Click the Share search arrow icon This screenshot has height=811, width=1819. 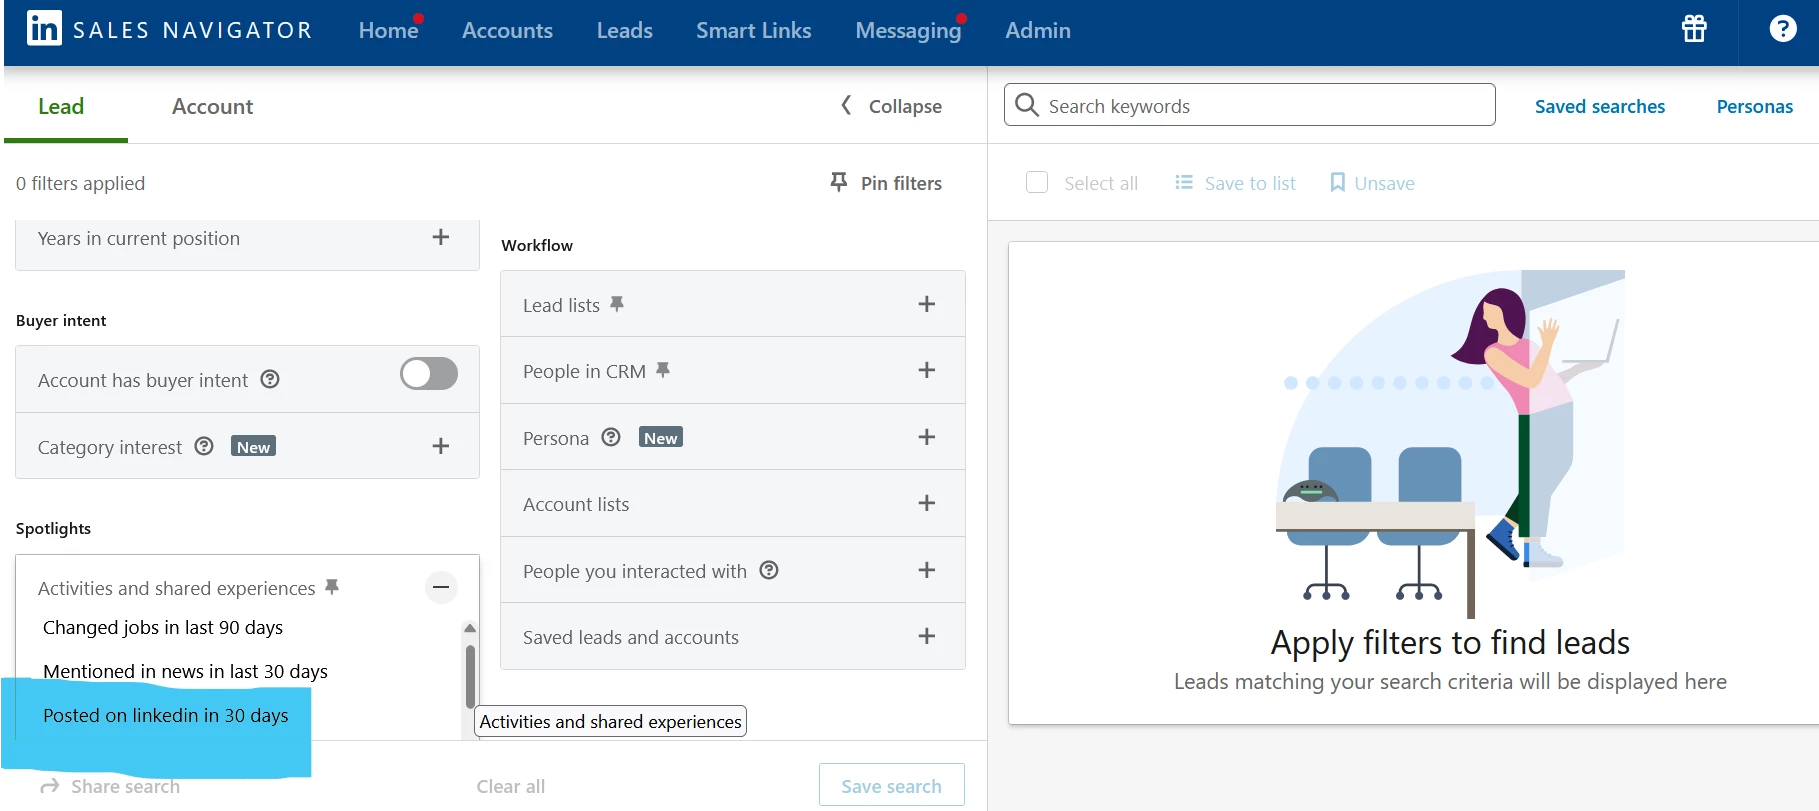click(50, 787)
